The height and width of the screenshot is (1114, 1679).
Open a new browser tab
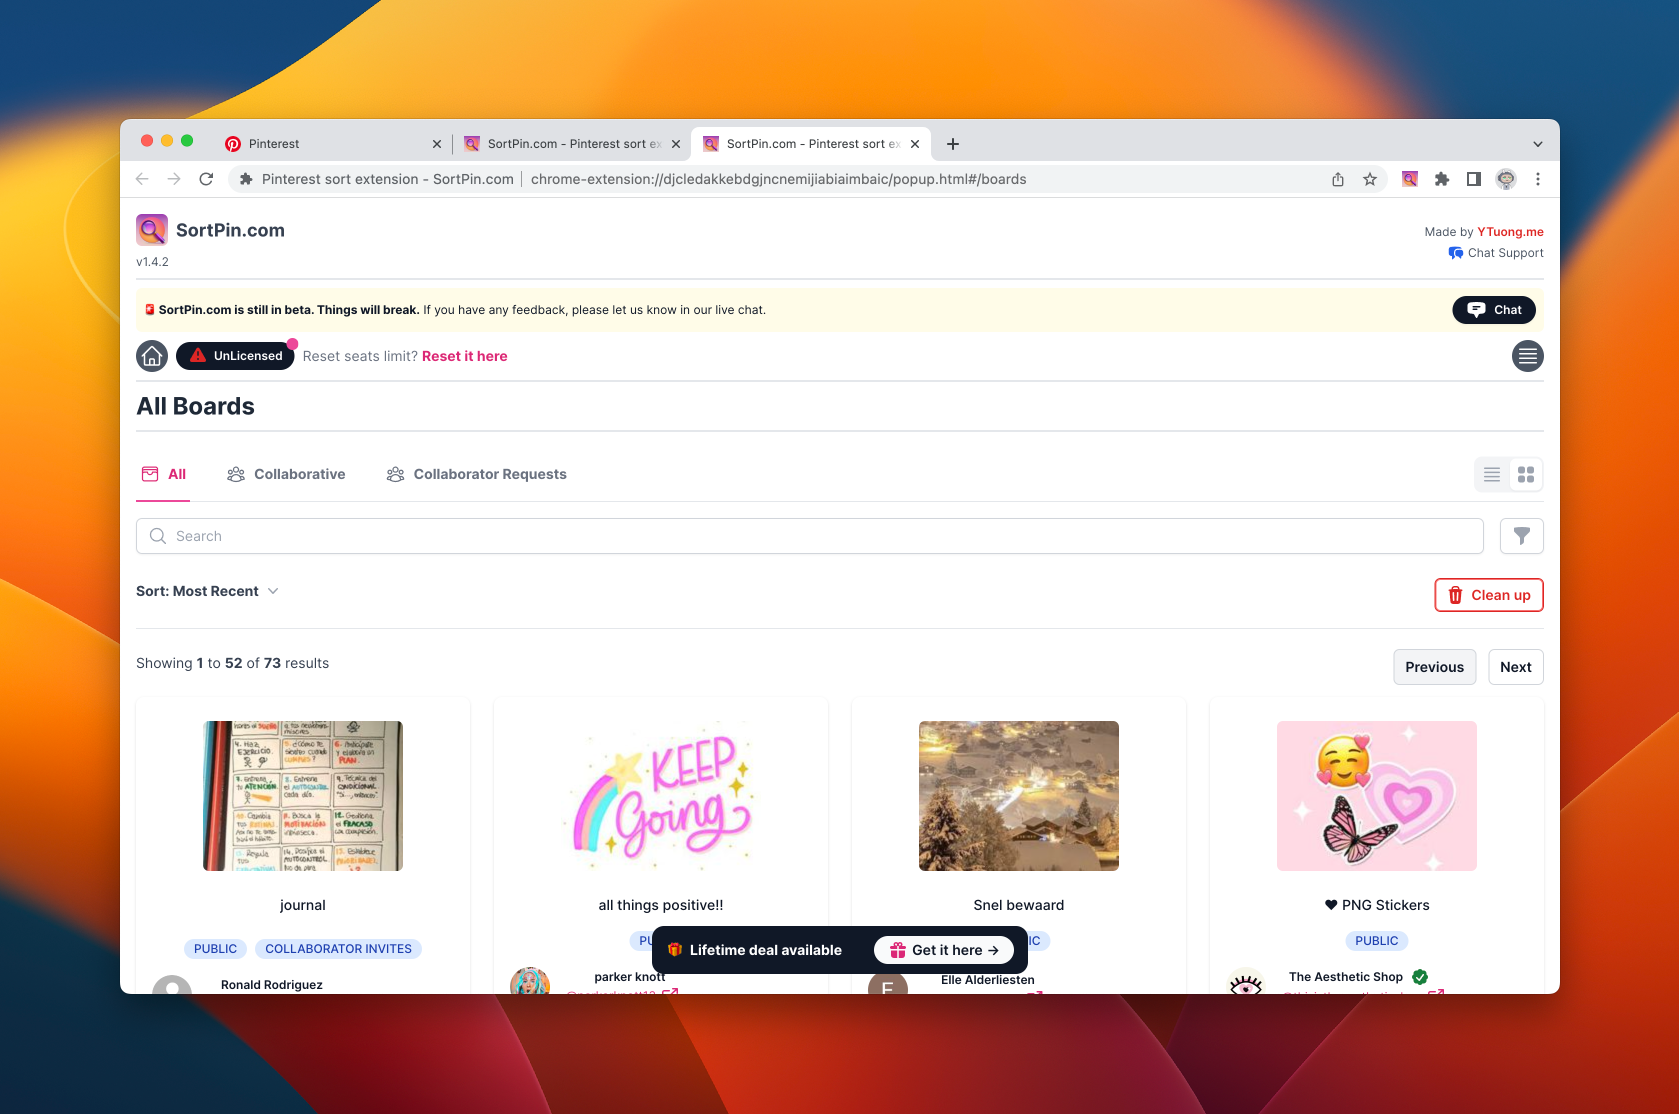pos(953,144)
